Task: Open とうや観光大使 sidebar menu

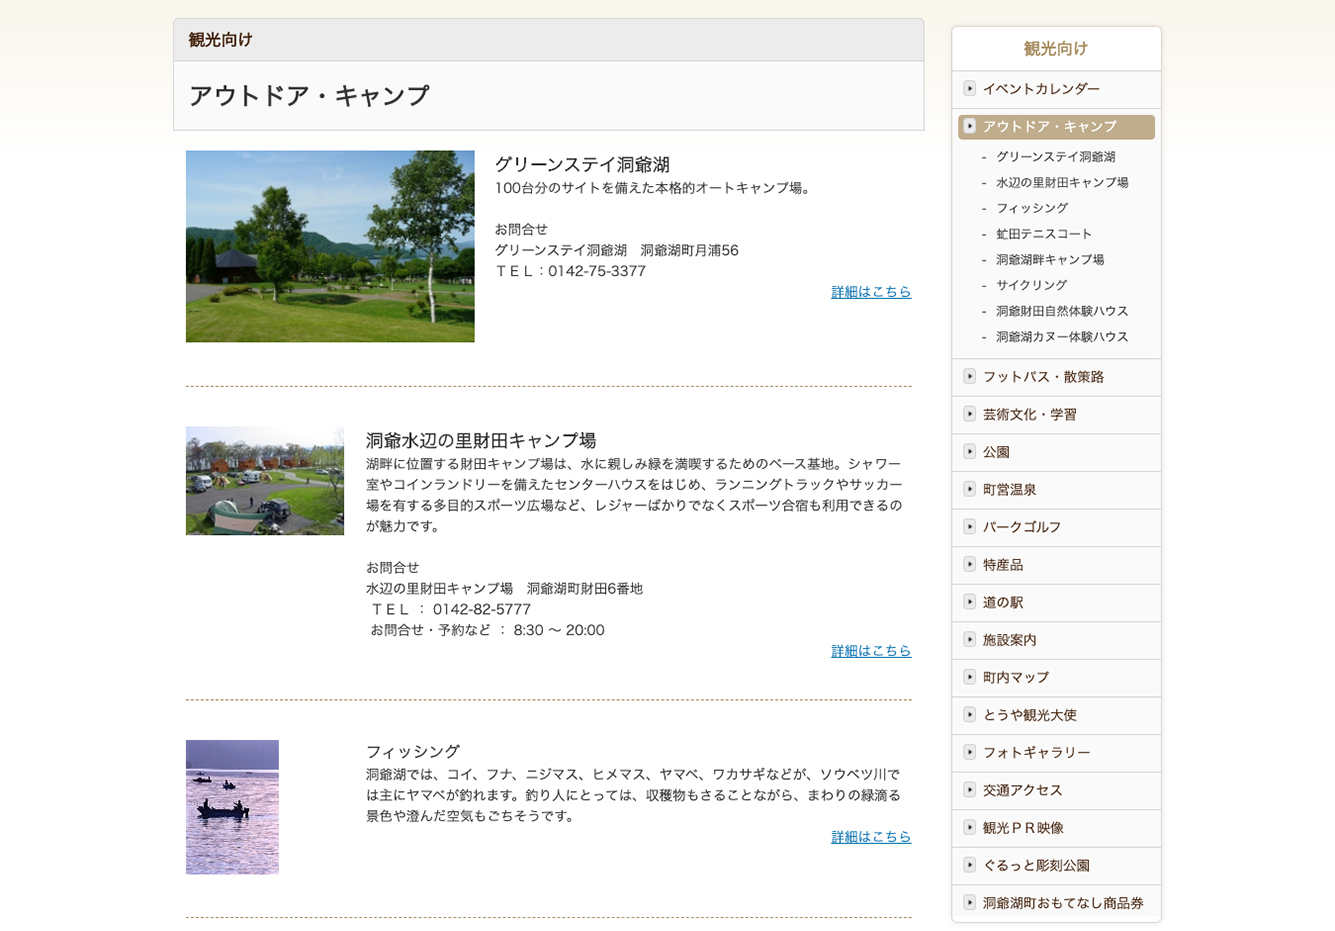Action: point(1056,715)
